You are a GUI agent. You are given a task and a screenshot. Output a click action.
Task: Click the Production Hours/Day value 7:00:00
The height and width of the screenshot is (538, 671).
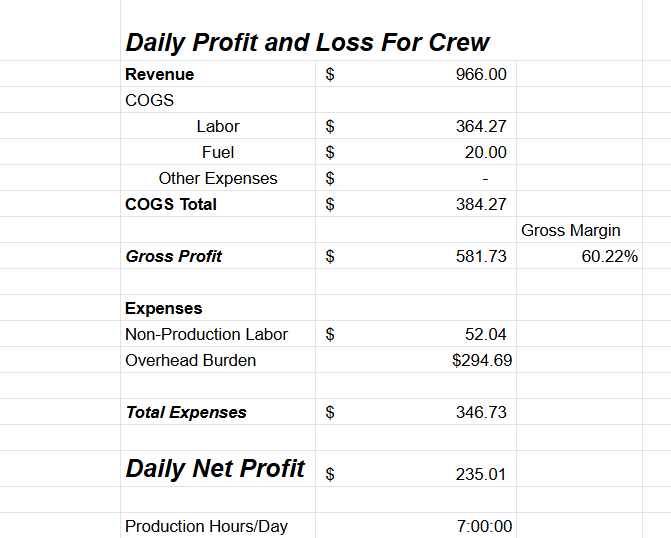484,526
